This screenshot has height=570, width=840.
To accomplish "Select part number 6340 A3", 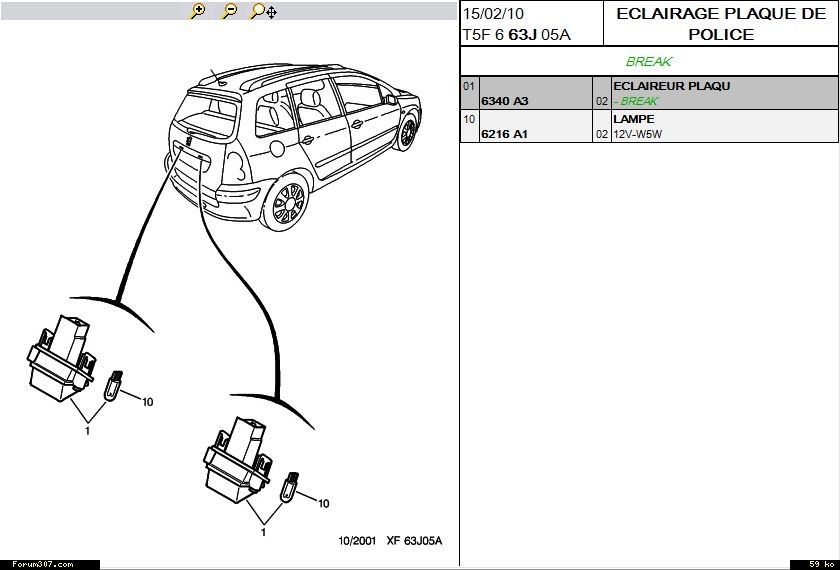I will point(505,102).
